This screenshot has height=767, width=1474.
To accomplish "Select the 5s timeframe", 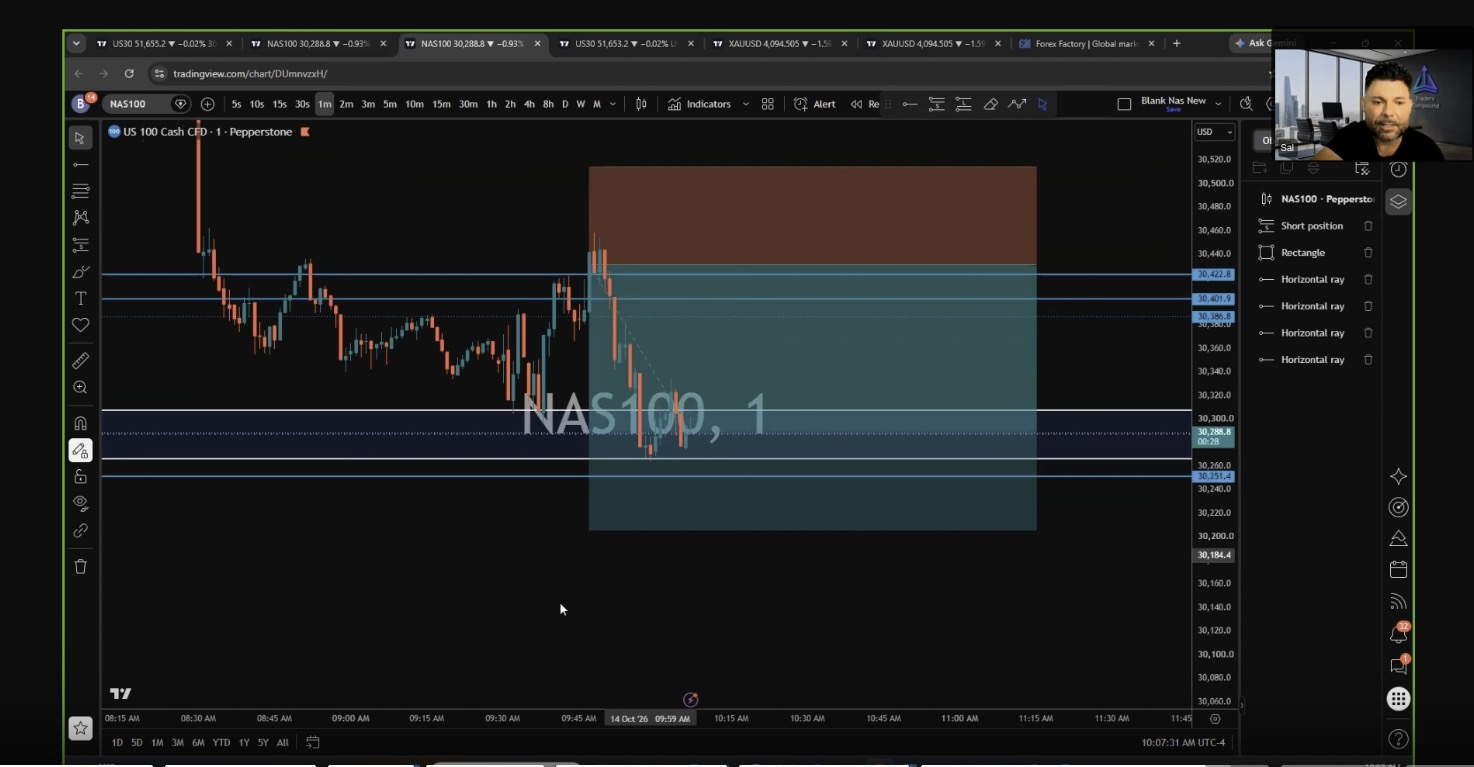I will [x=236, y=104].
